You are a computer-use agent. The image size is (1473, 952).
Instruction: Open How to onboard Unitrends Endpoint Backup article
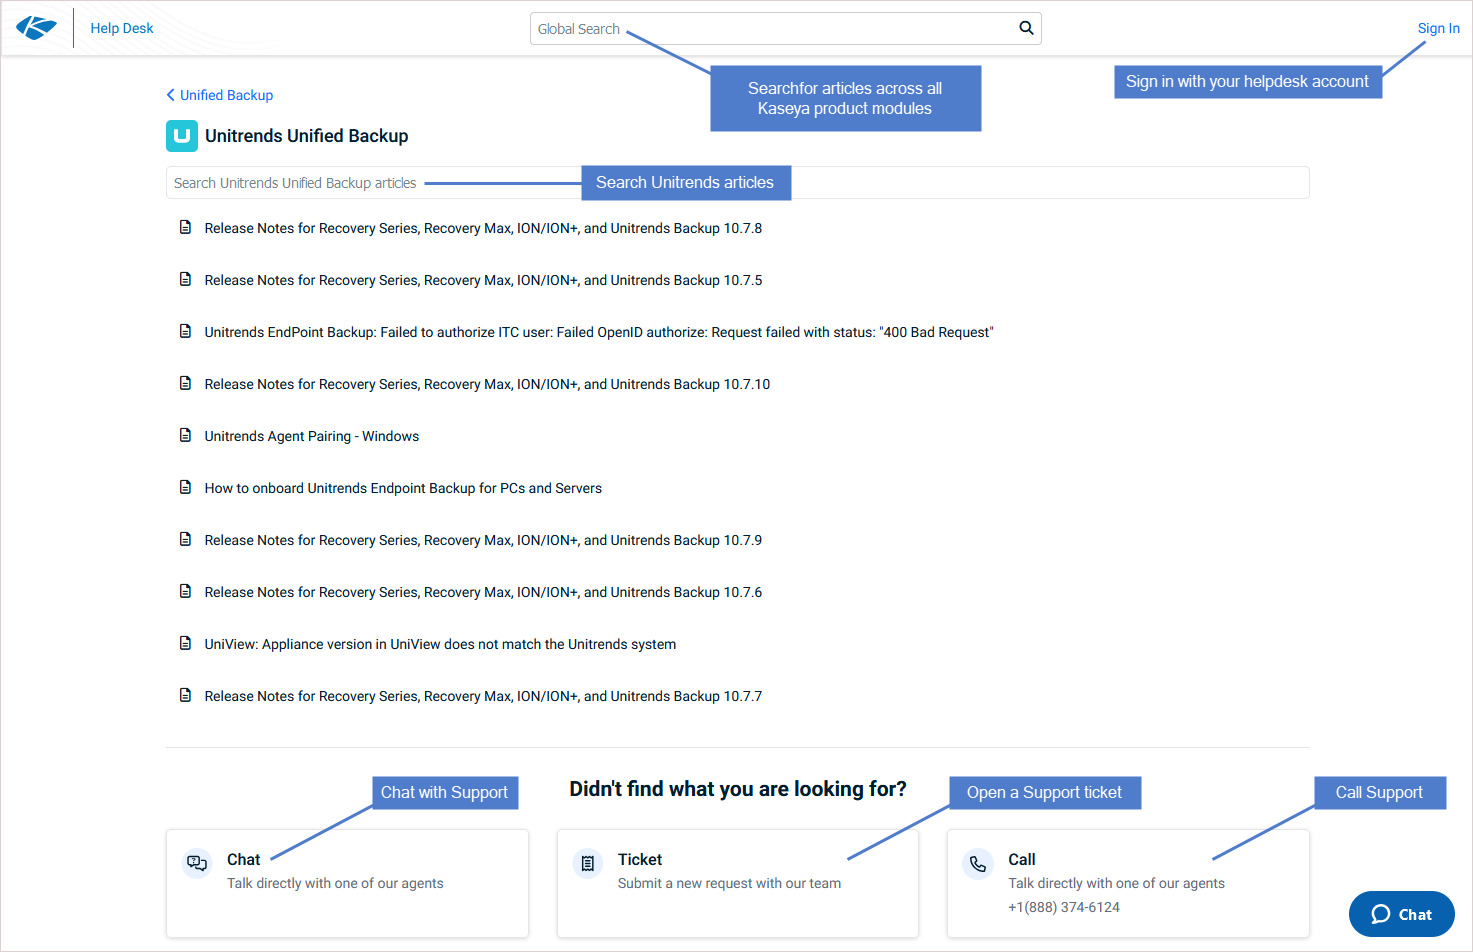[403, 488]
